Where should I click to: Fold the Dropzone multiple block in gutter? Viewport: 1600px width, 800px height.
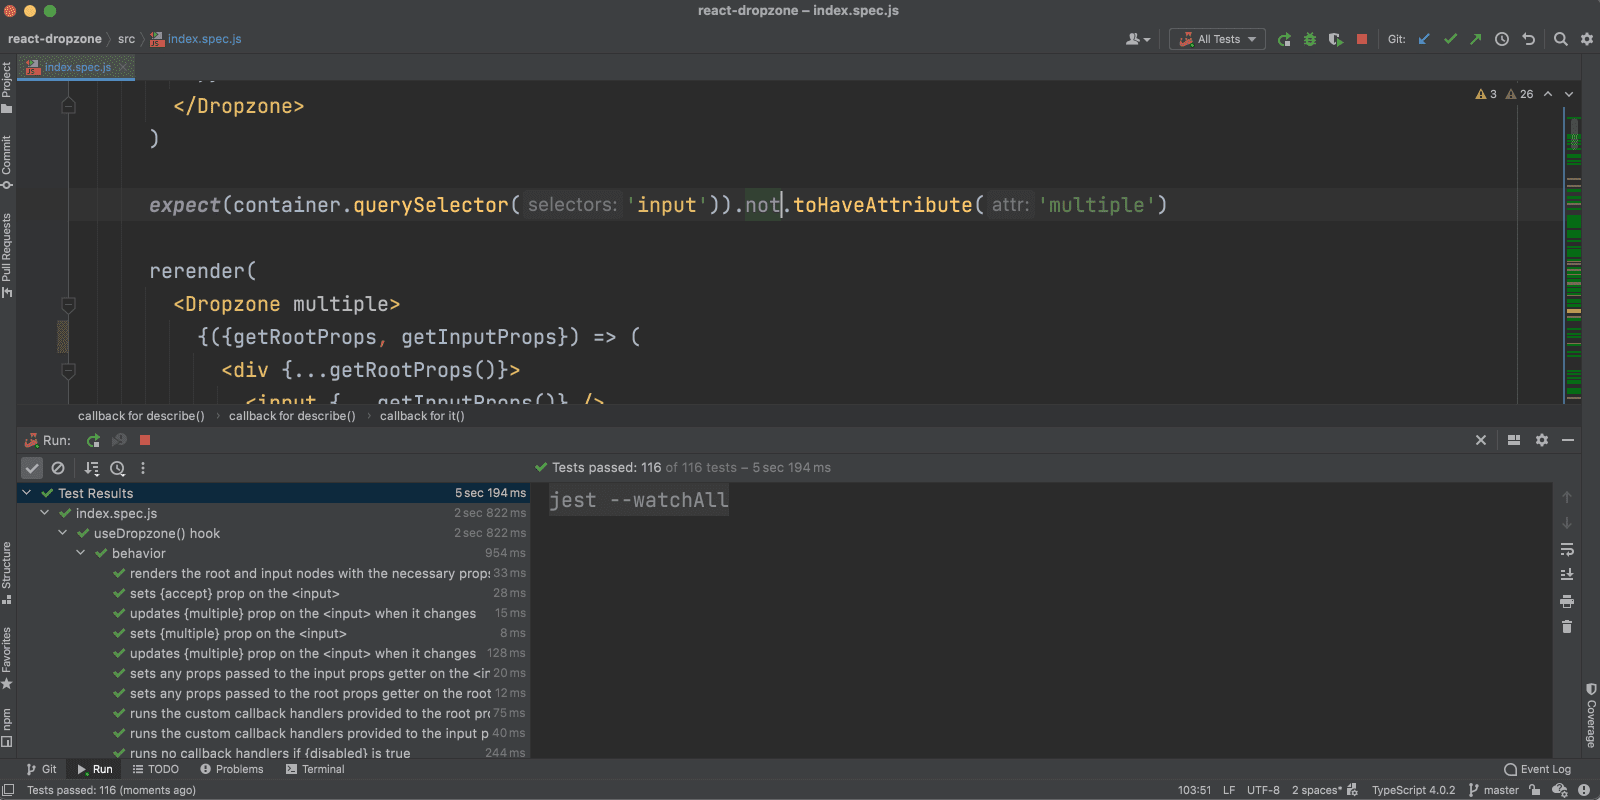pos(68,304)
